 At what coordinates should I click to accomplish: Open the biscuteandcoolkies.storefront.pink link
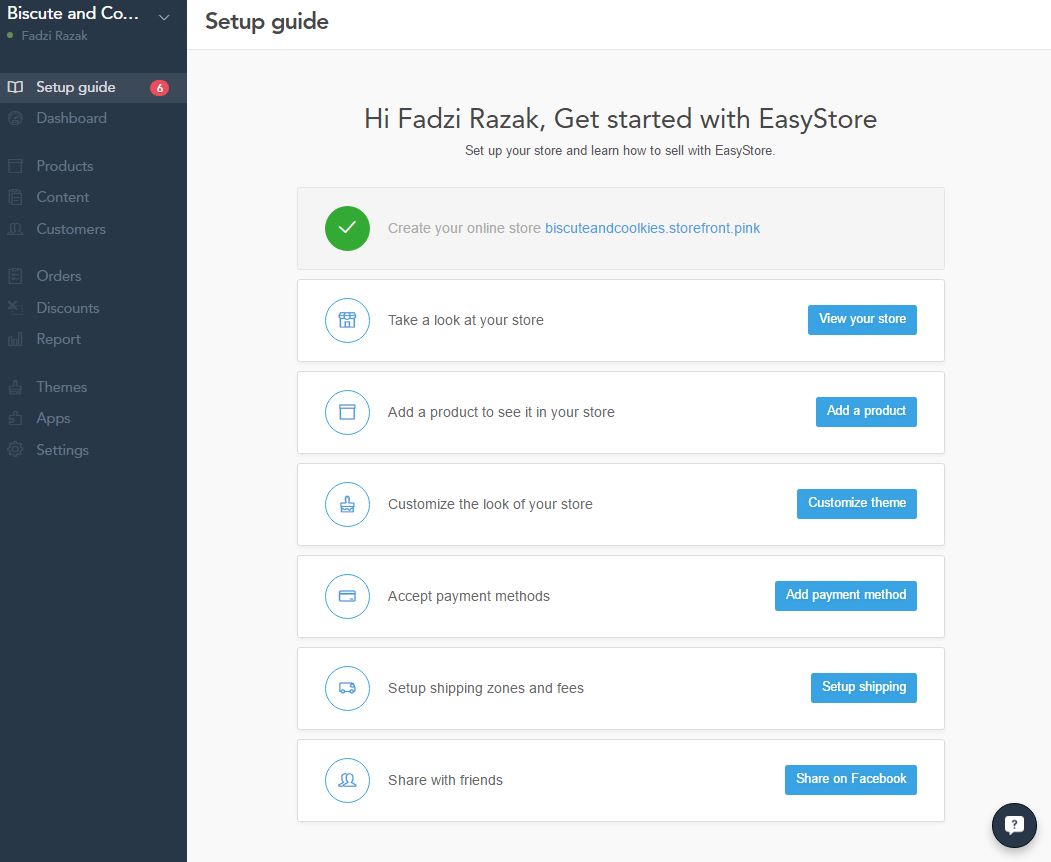652,229
